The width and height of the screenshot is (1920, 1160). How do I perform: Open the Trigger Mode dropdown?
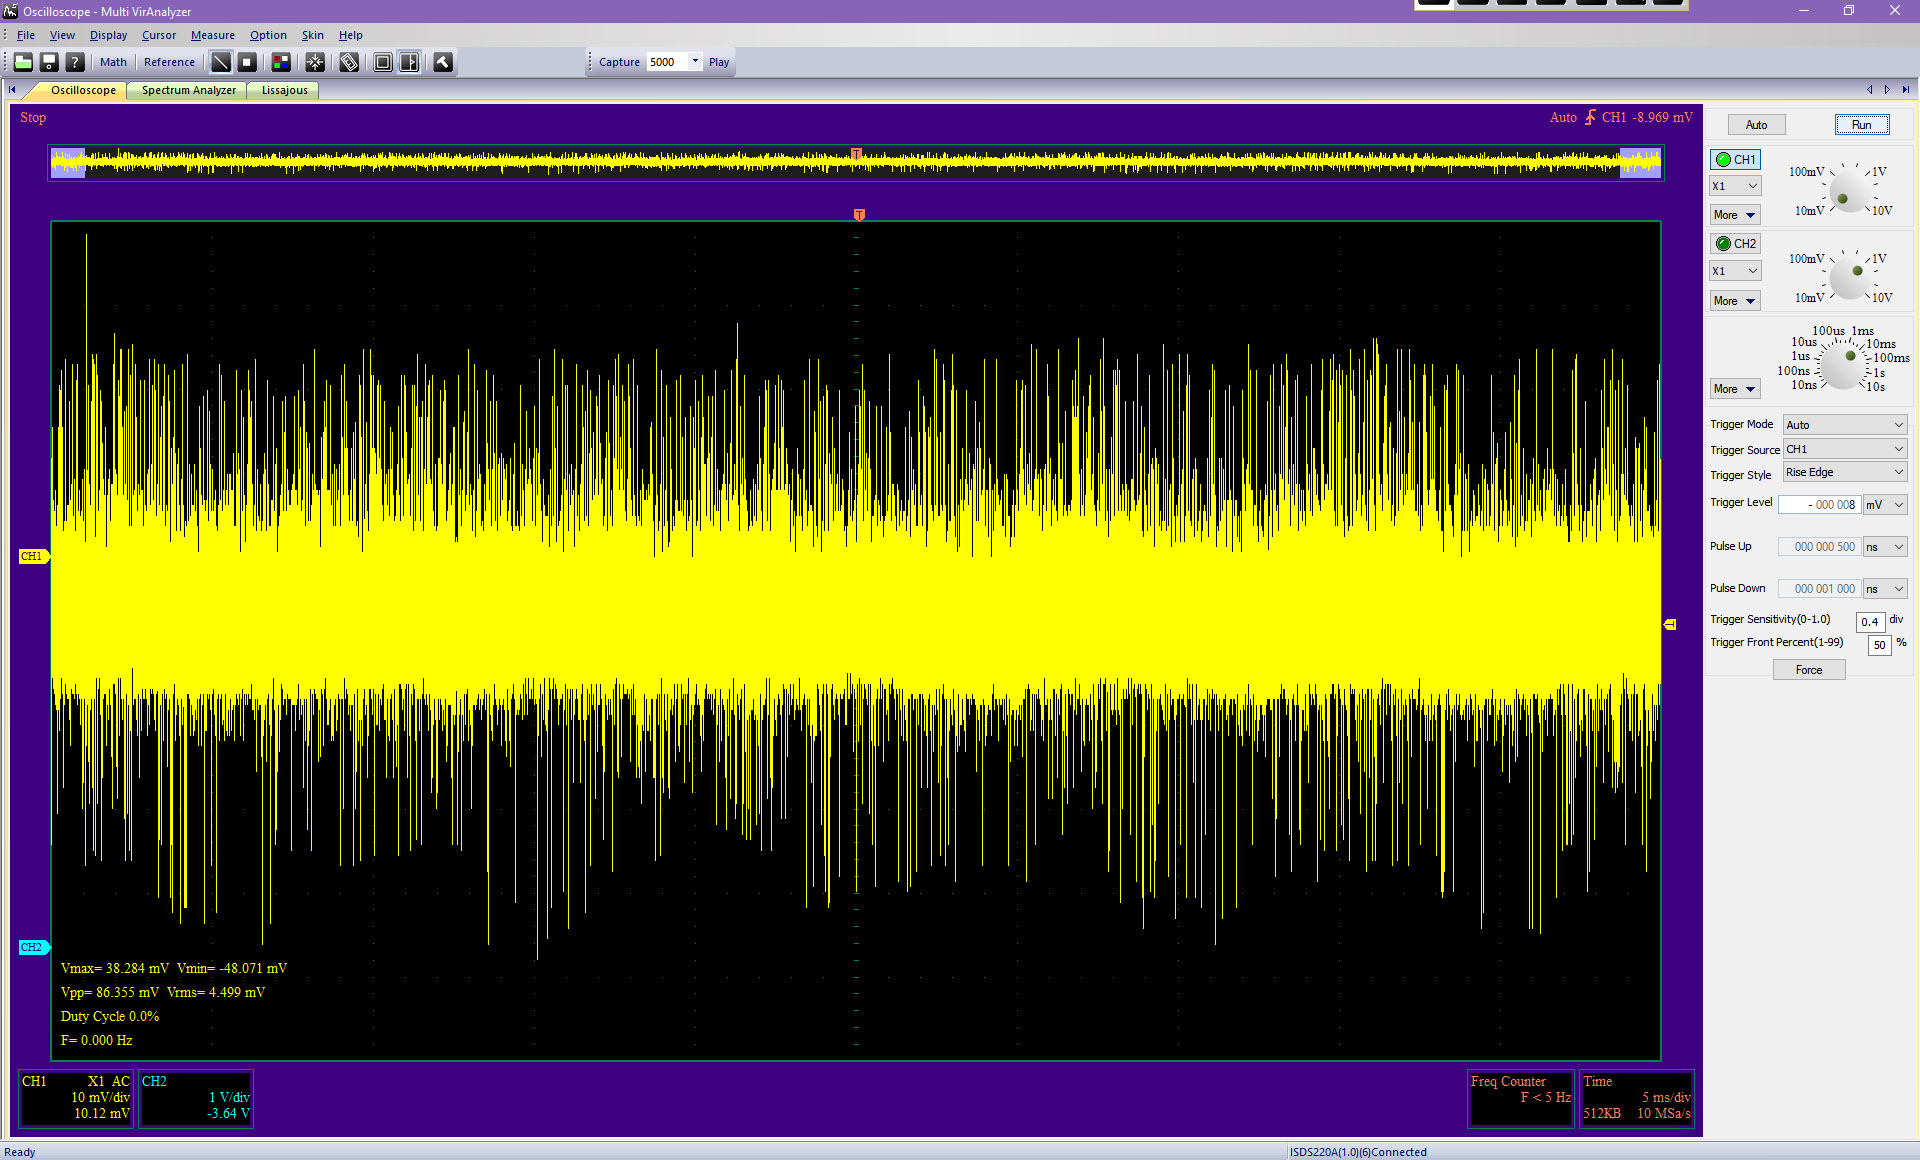click(1844, 424)
